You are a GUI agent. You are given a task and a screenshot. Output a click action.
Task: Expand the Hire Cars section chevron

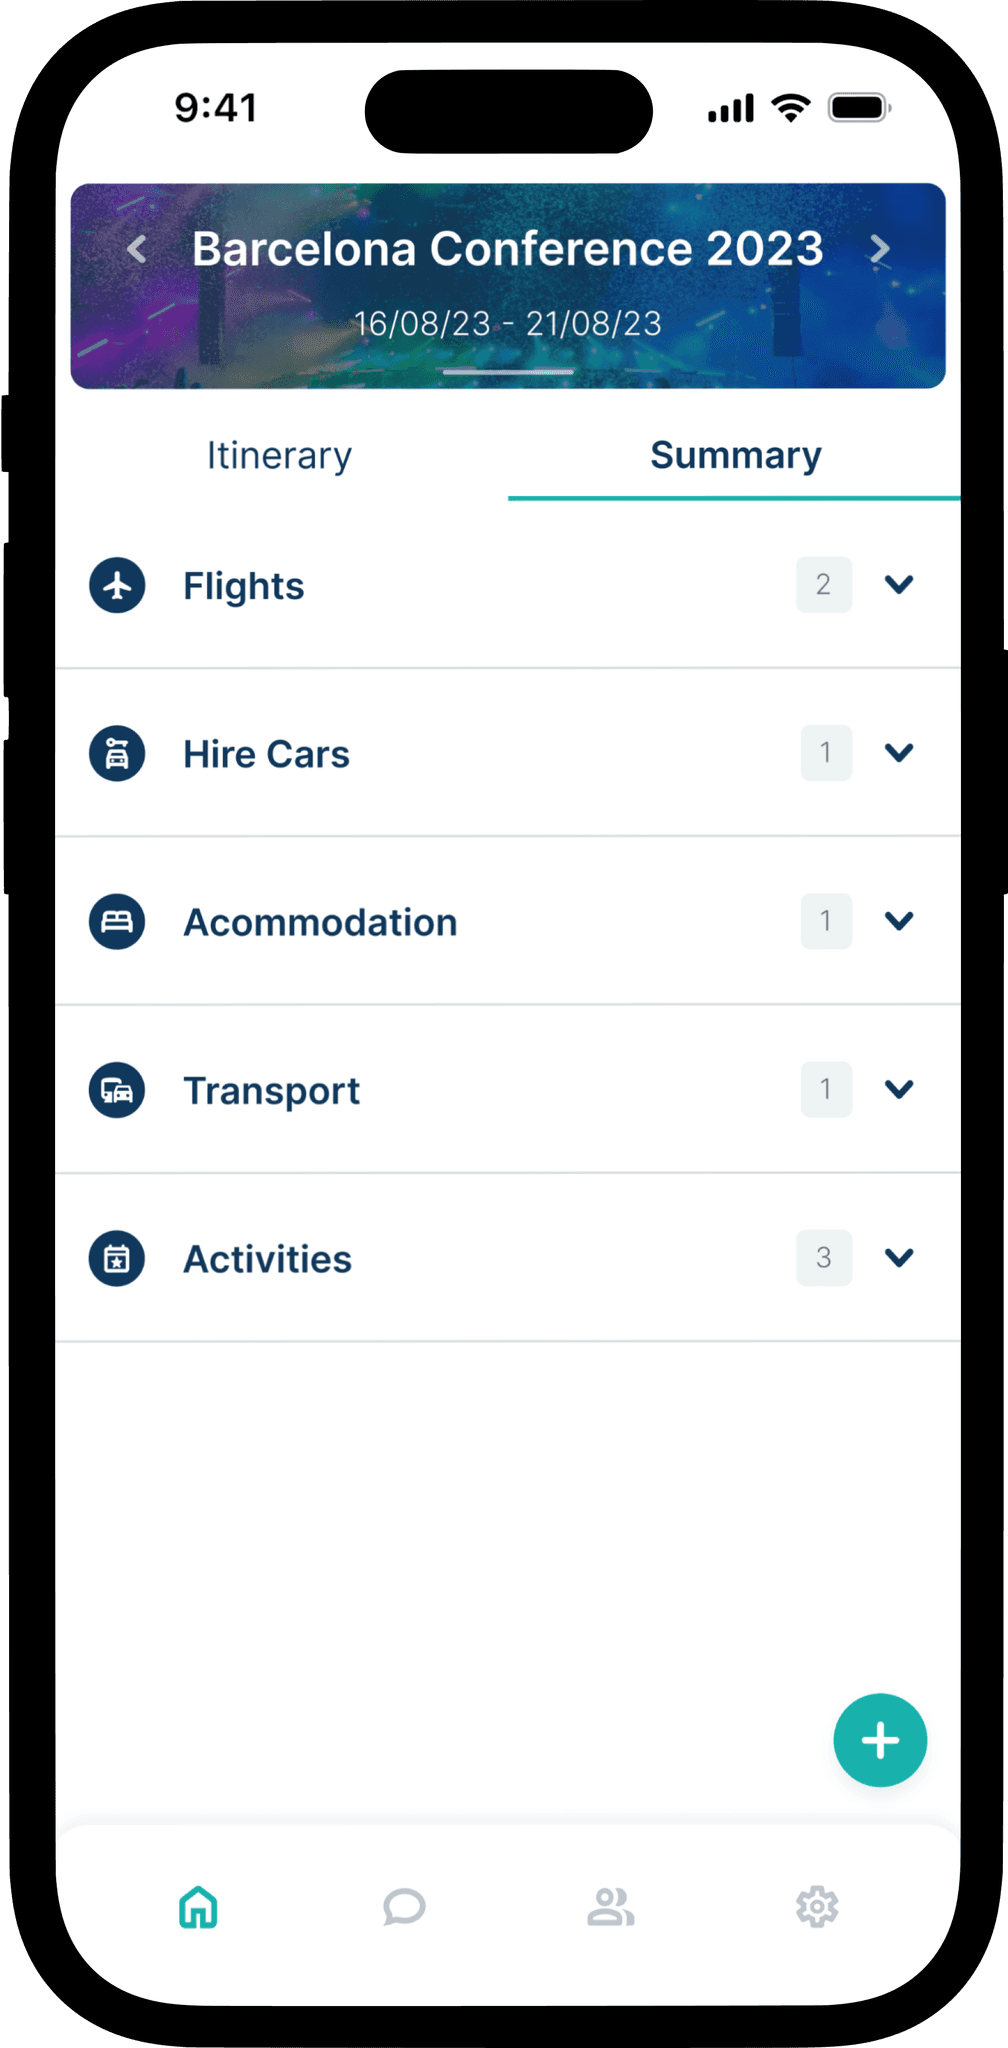coord(899,752)
